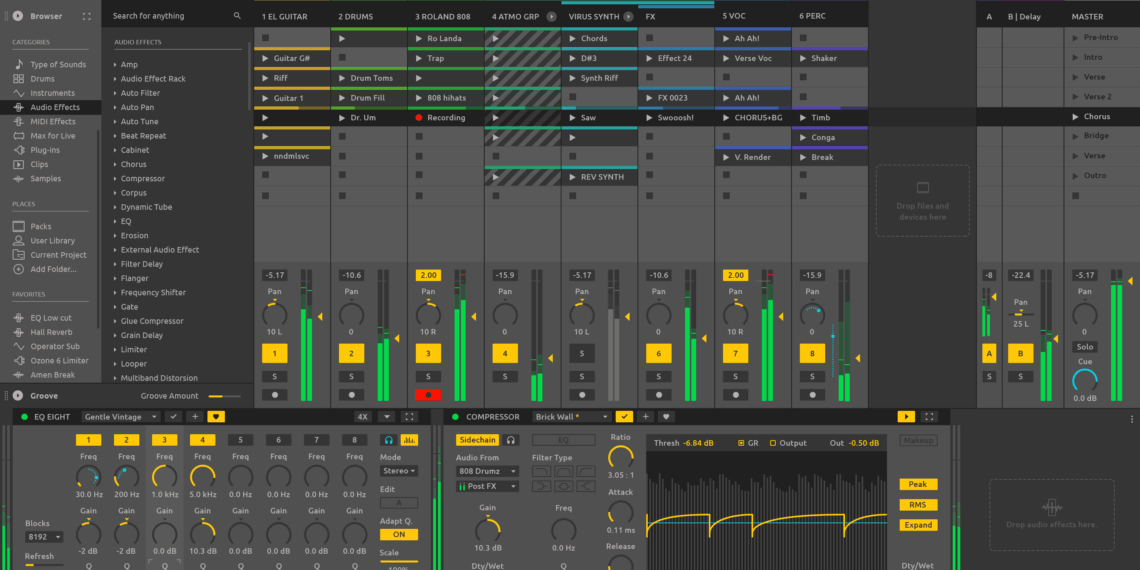Click the Compressor sidechain headphones icon
Screen dimensions: 1140x570
(x=511, y=440)
